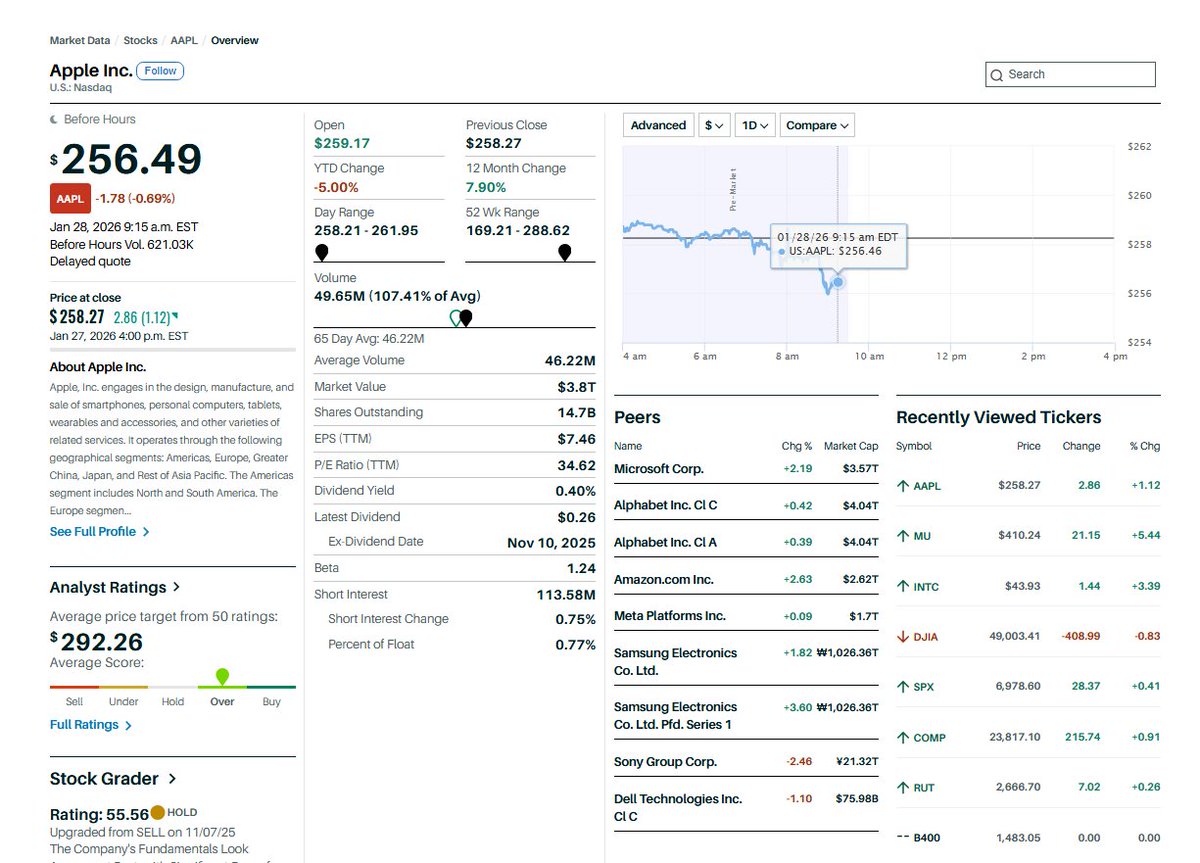Open the currency $ dropdown
This screenshot has height=863, width=1200.
pos(714,125)
